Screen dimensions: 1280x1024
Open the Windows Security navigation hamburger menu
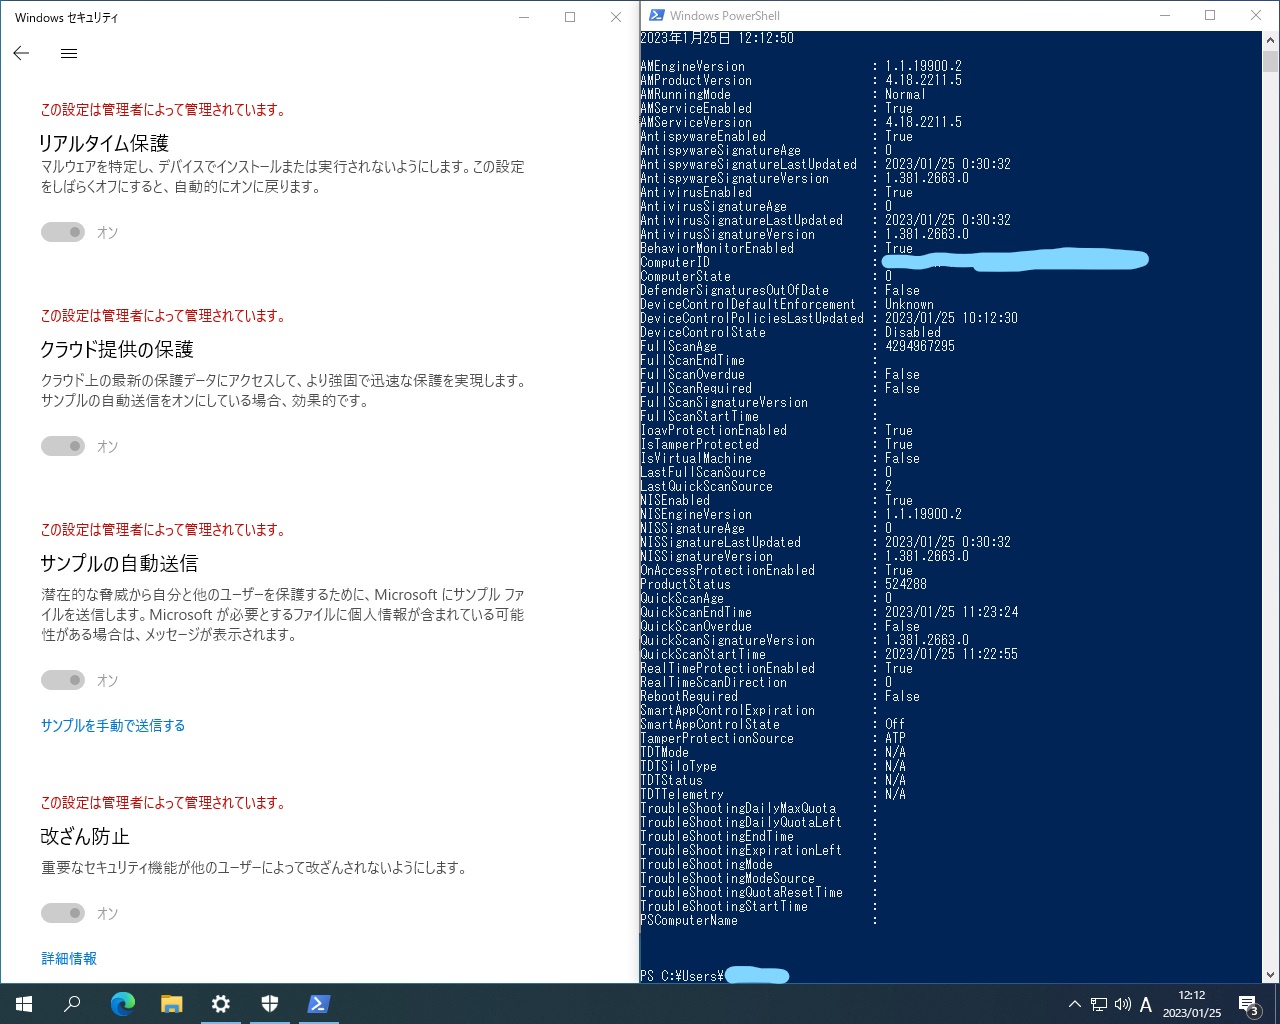[68, 54]
